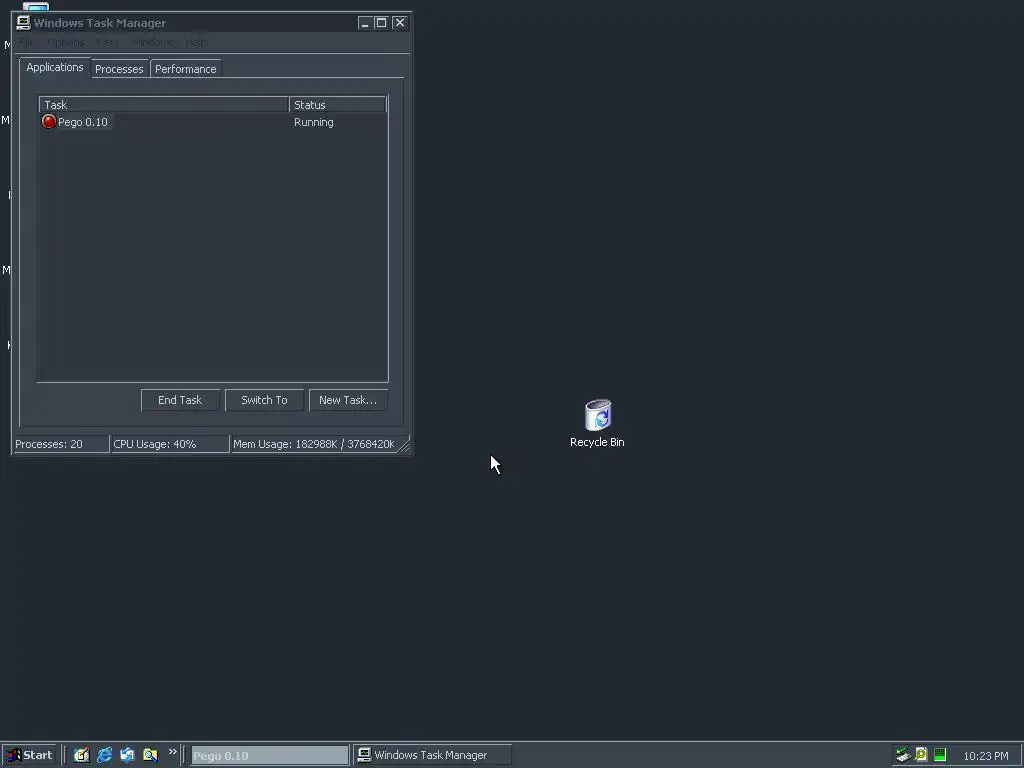This screenshot has width=1024, height=768.
Task: Click the New Task... button
Action: 347,400
